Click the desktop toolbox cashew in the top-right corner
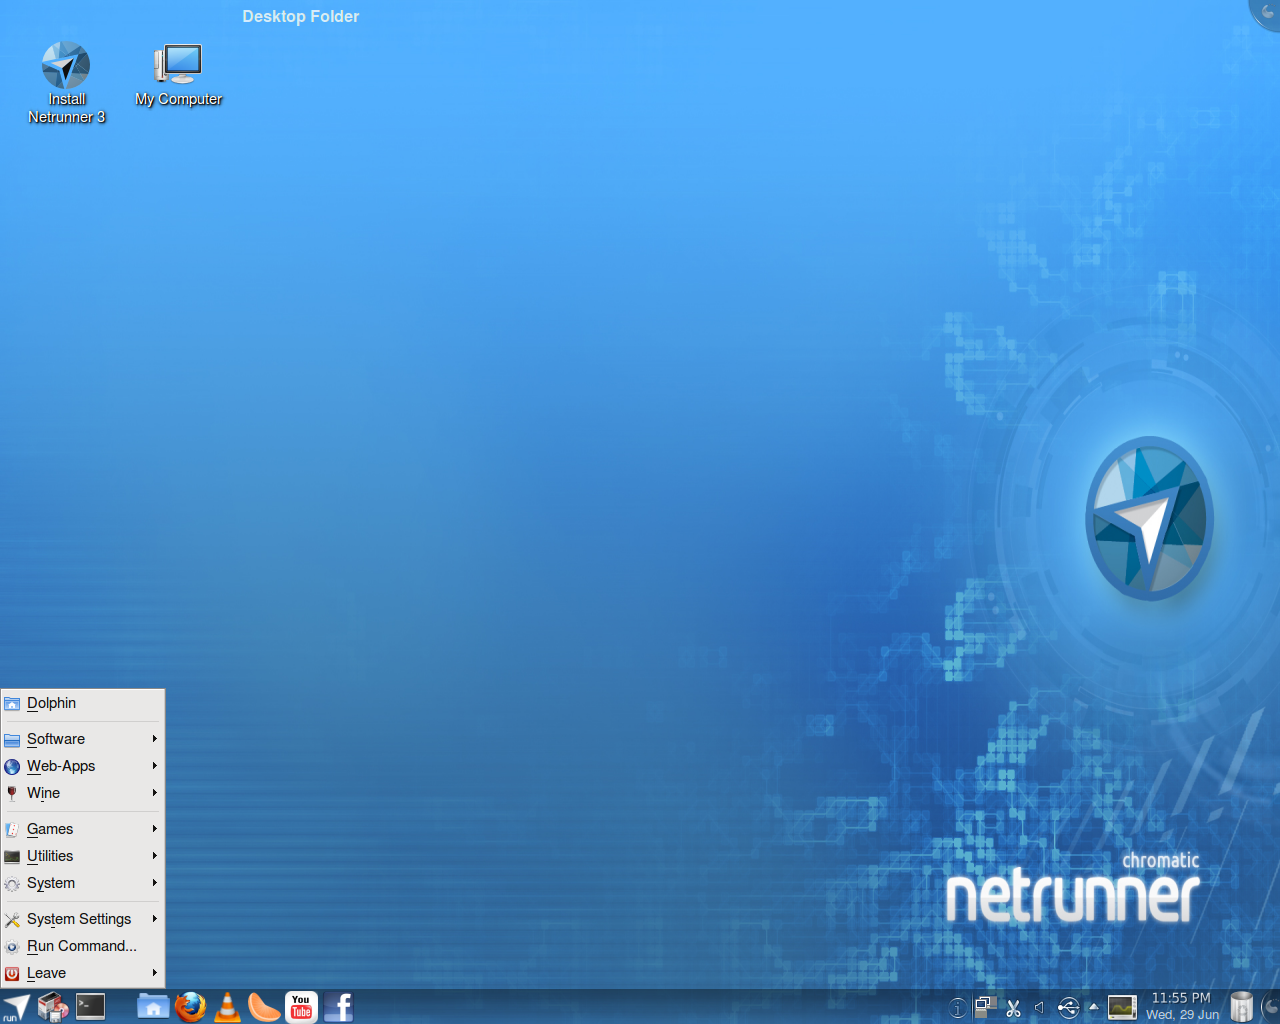Screen dimensions: 1280x1024 click(1267, 13)
